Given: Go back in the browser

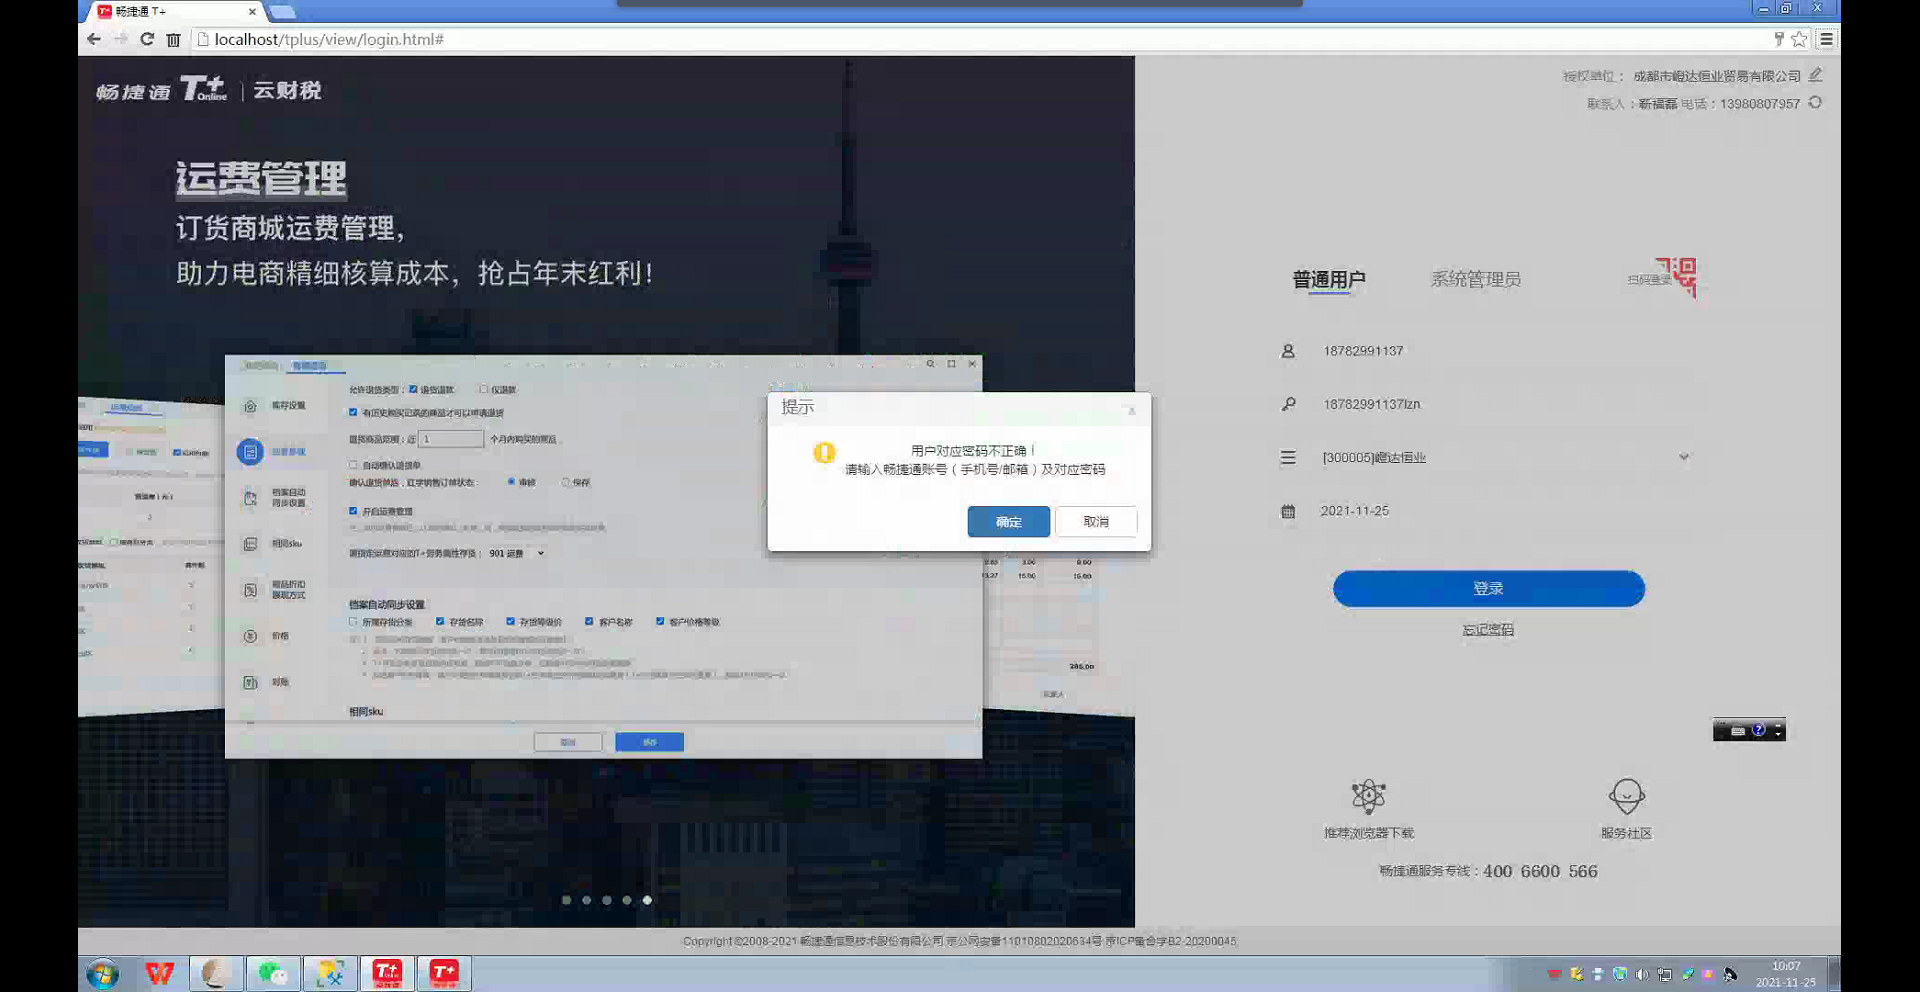Looking at the screenshot, I should pos(94,39).
